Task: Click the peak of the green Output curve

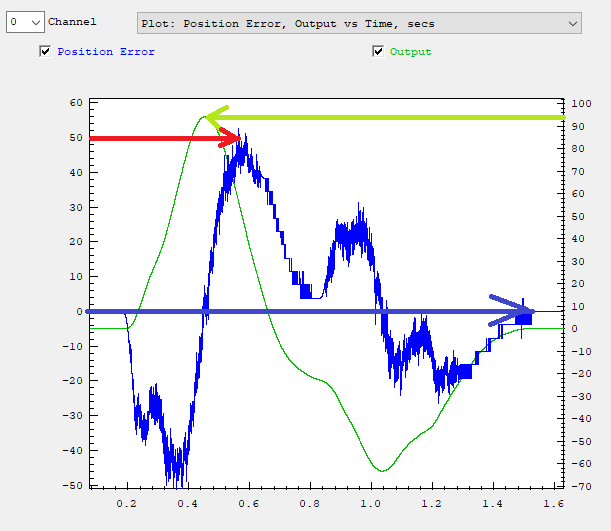Action: (203, 117)
